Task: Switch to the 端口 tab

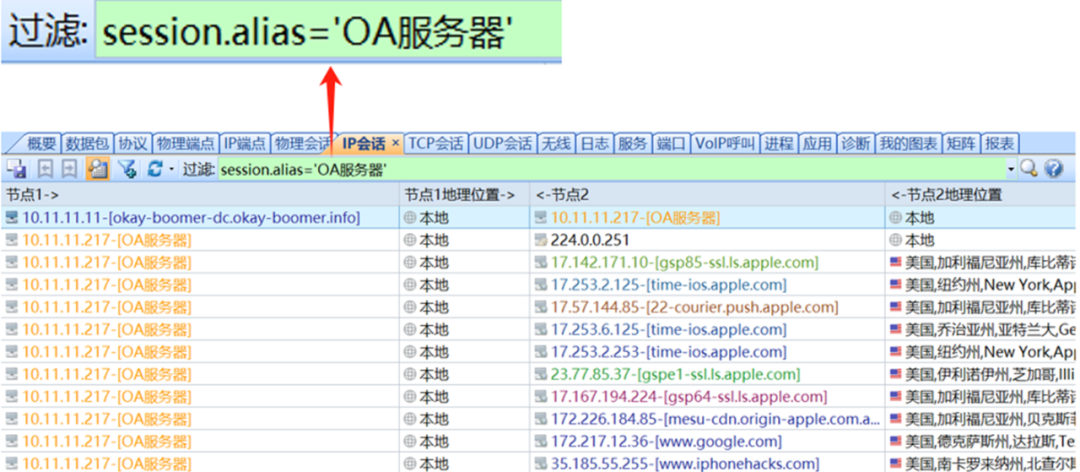Action: 671,143
